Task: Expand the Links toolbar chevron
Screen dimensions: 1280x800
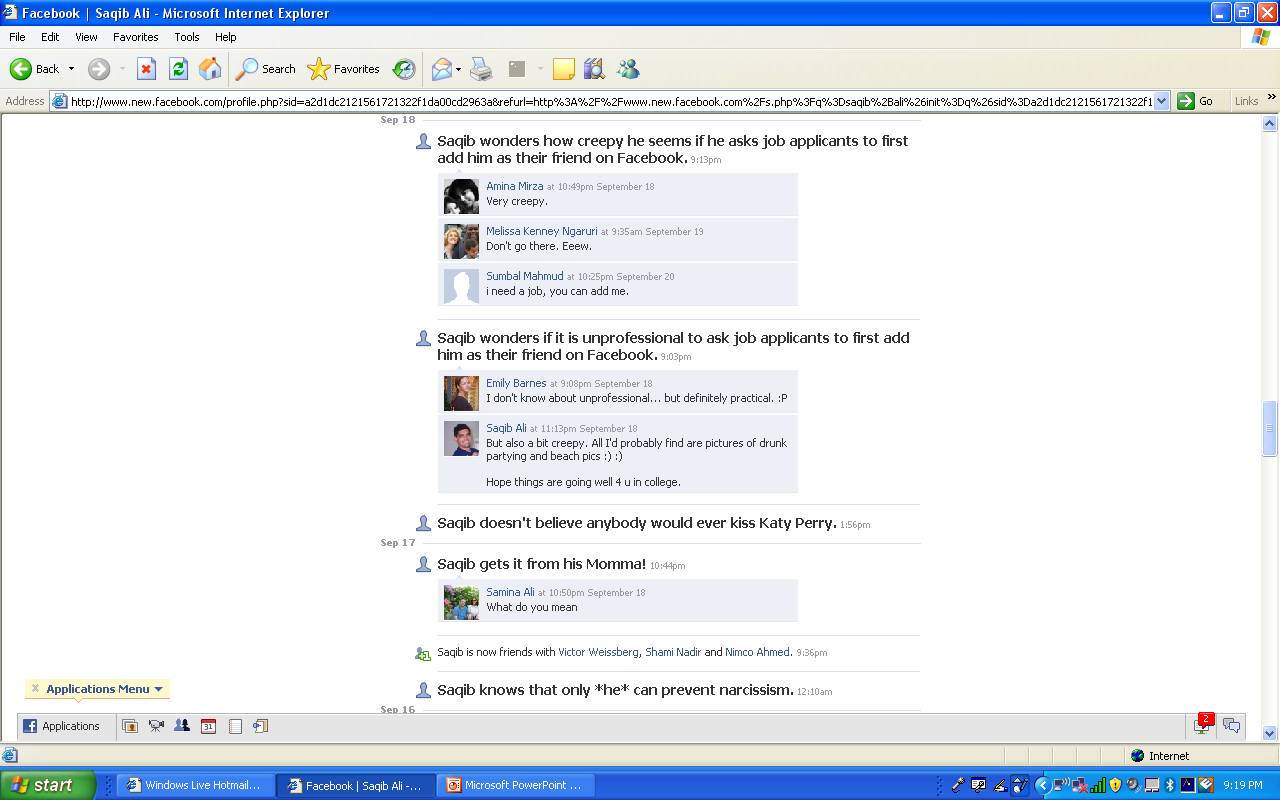Action: click(x=1271, y=98)
